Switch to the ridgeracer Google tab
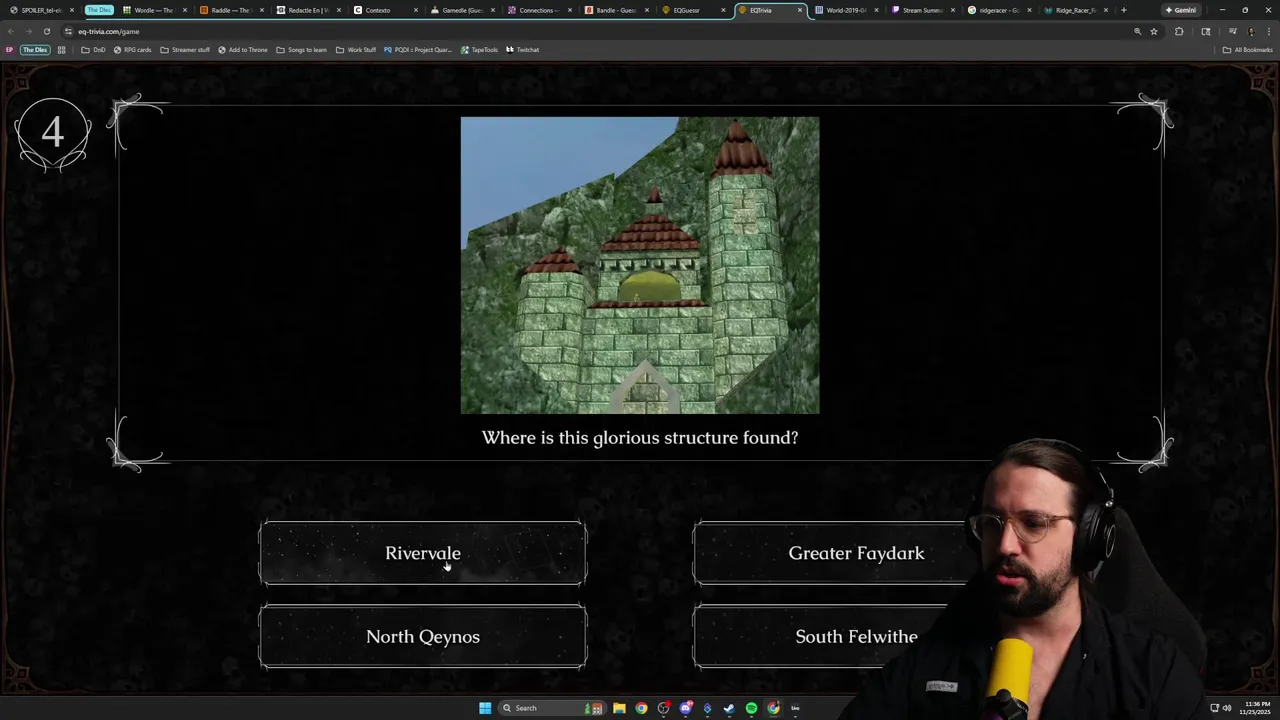The image size is (1280, 720). click(999, 10)
